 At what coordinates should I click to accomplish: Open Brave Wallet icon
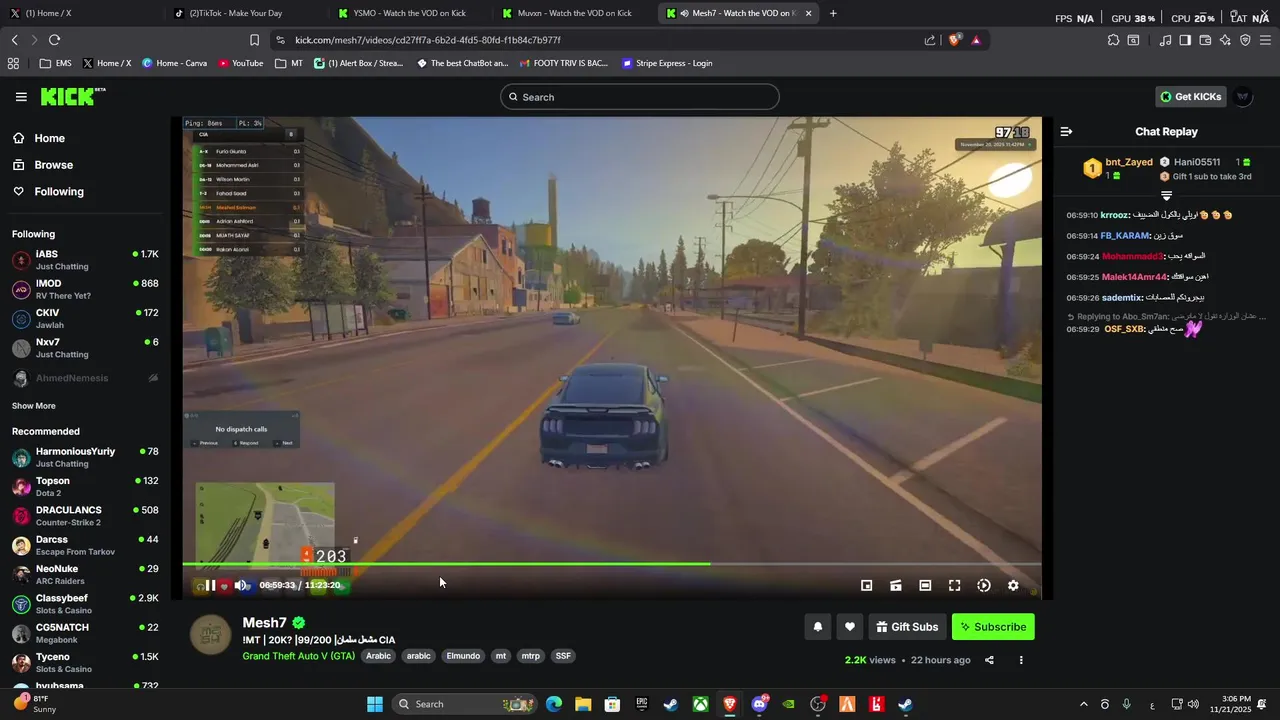click(x=1205, y=40)
